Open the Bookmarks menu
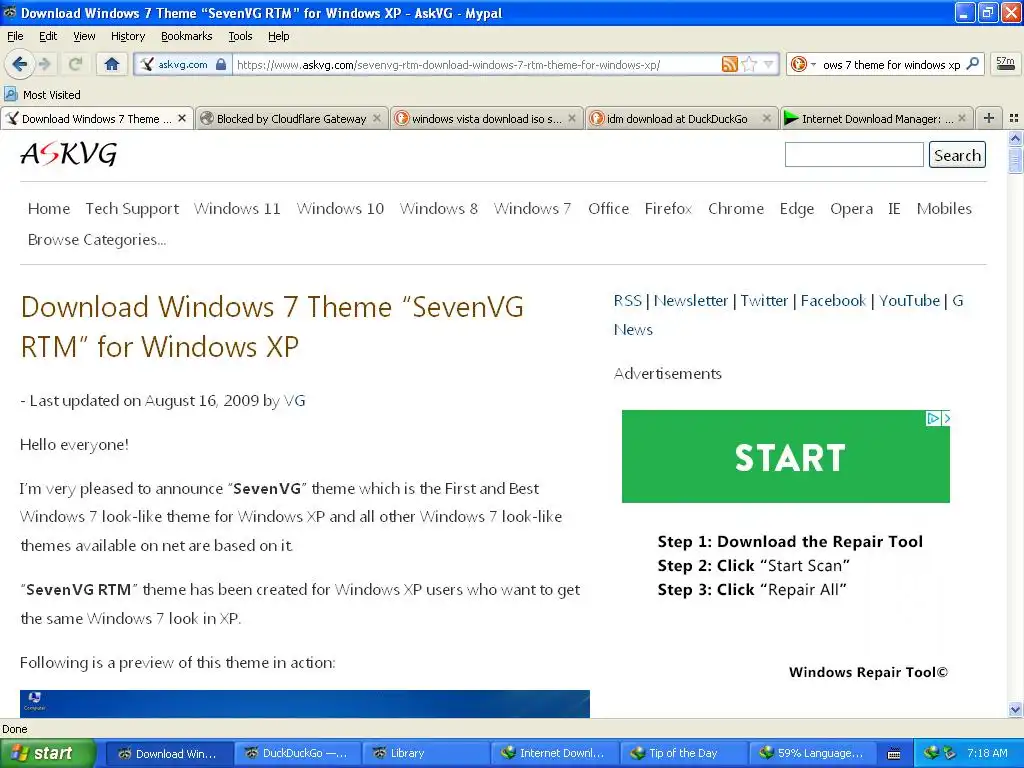1024x768 pixels. click(x=187, y=36)
